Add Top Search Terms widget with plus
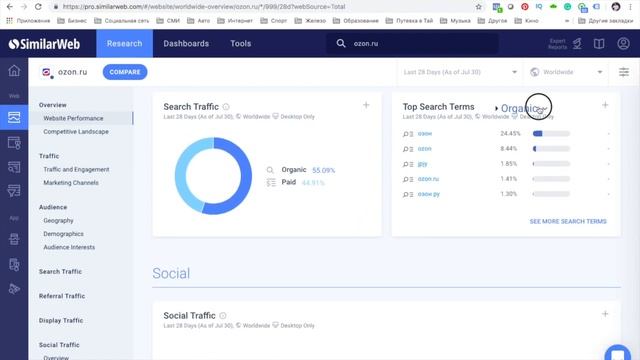This screenshot has width=640, height=360. click(x=605, y=105)
